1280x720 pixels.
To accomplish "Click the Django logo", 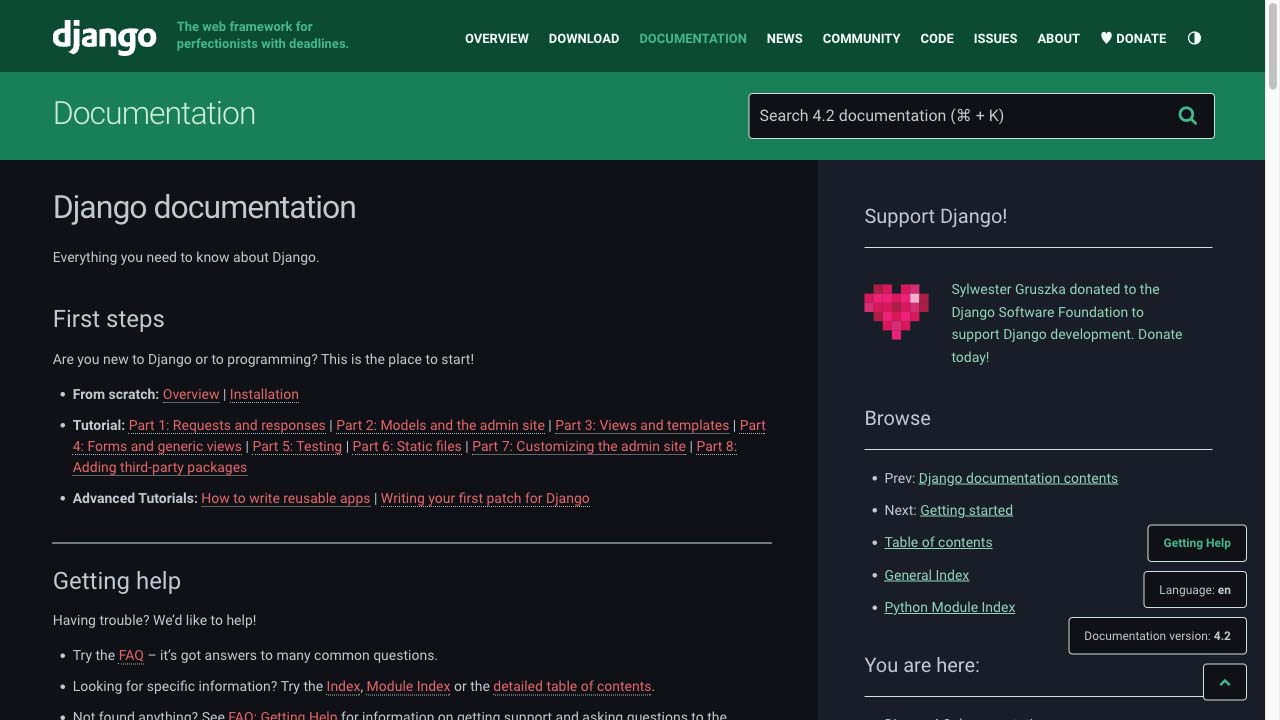I will pyautogui.click(x=104, y=37).
